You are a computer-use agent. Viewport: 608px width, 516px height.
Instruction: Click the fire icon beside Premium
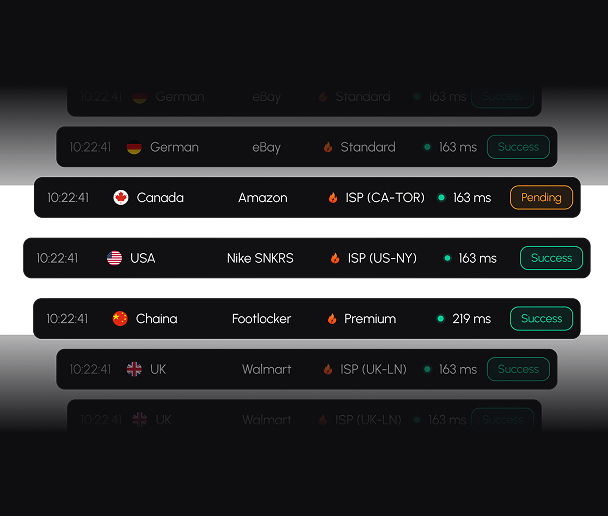coord(332,319)
